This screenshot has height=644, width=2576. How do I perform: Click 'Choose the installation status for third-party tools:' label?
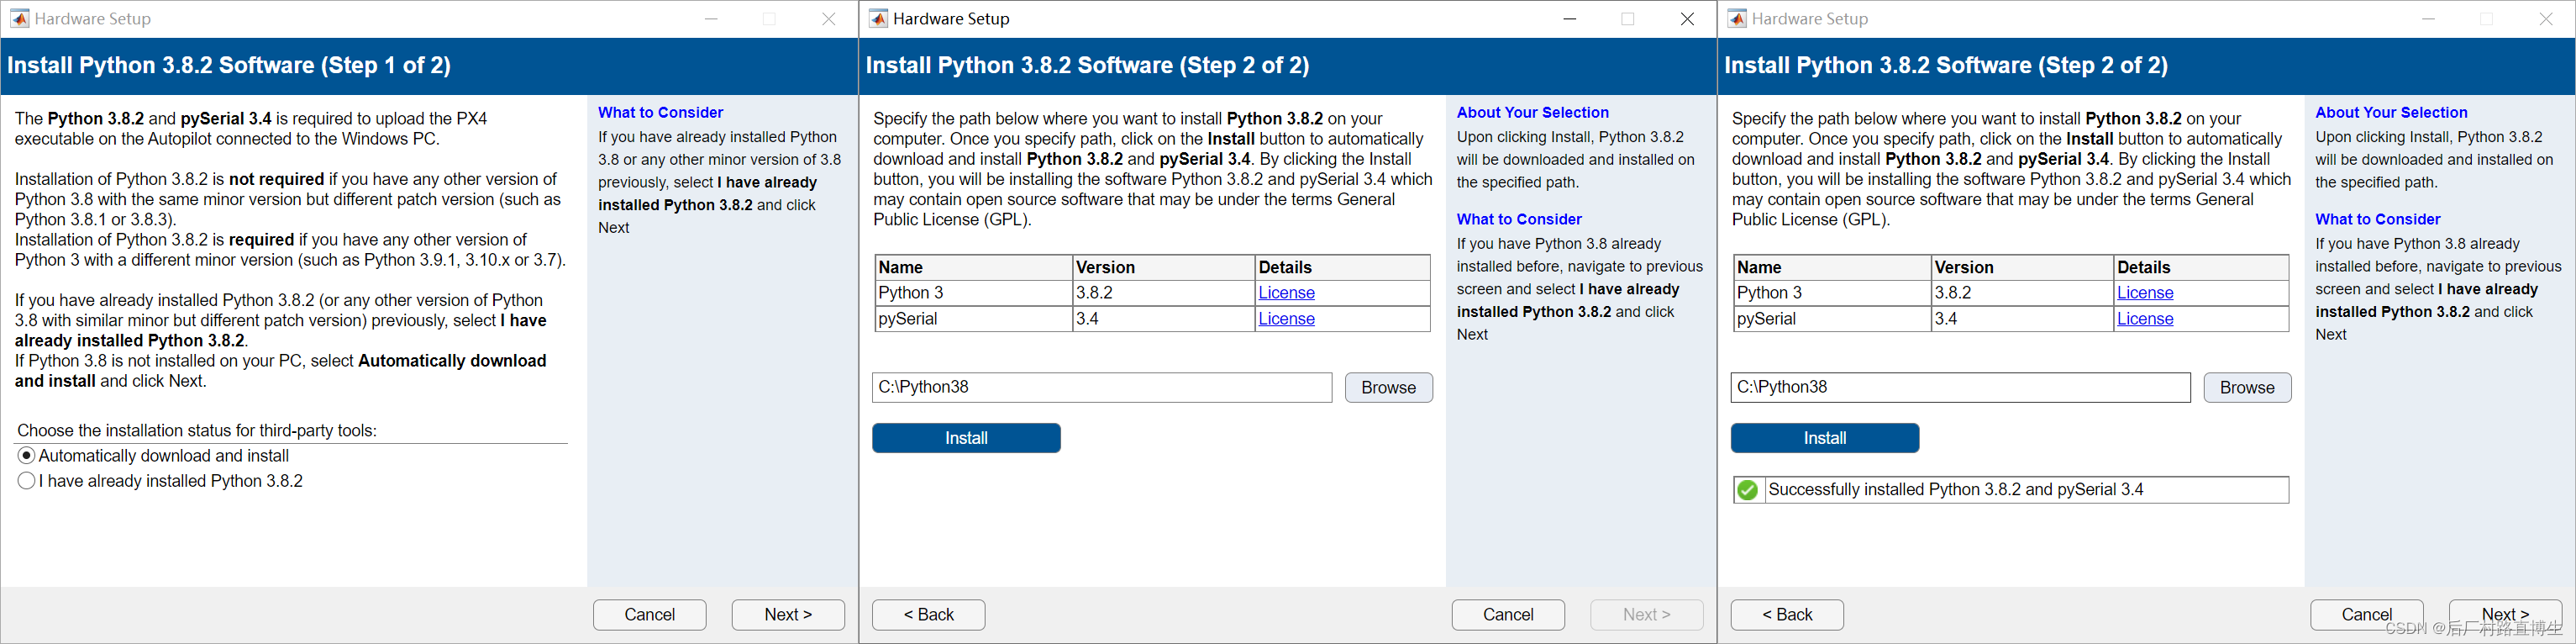(197, 431)
